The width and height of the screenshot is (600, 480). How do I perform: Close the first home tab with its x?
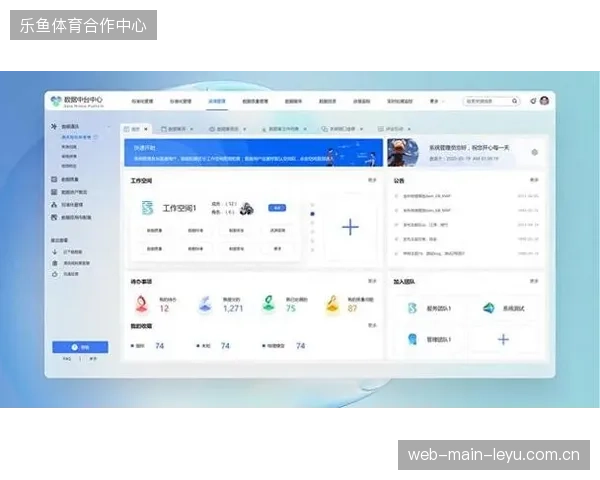tap(146, 129)
